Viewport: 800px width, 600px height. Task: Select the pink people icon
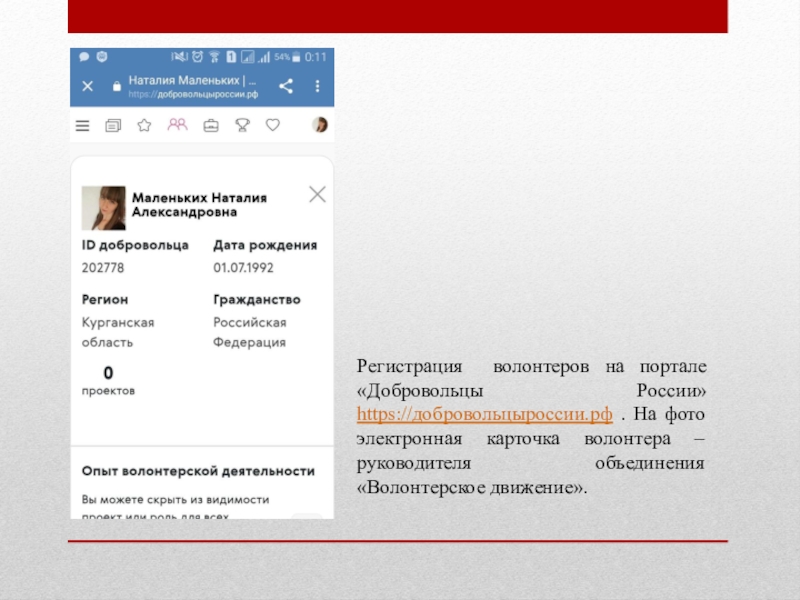pyautogui.click(x=177, y=125)
